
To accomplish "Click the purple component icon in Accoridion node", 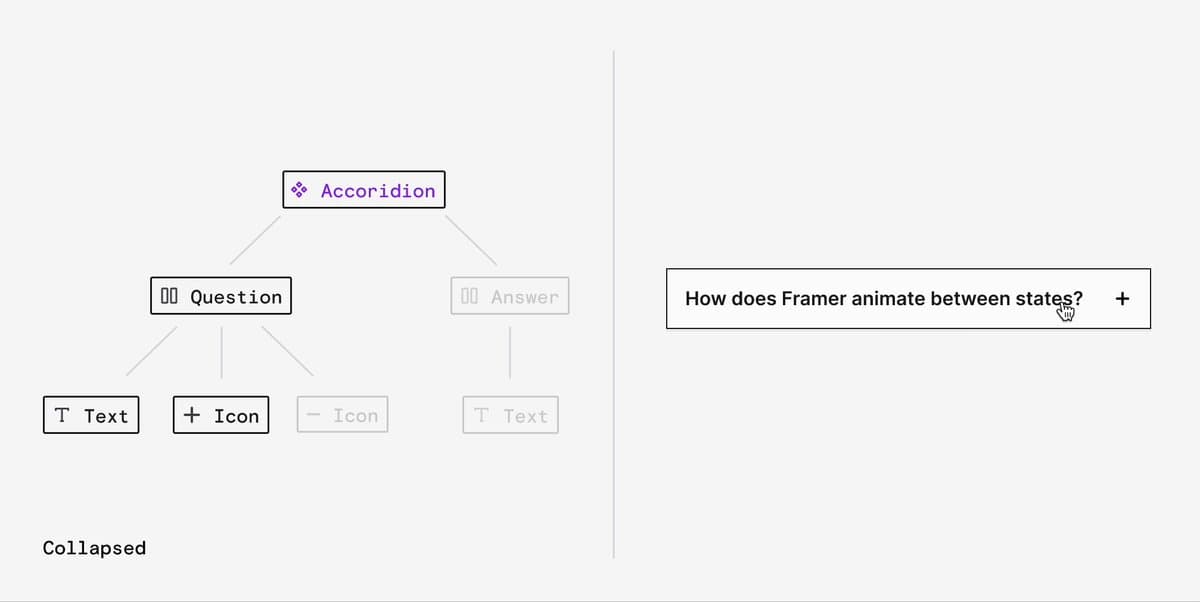I will 298,190.
